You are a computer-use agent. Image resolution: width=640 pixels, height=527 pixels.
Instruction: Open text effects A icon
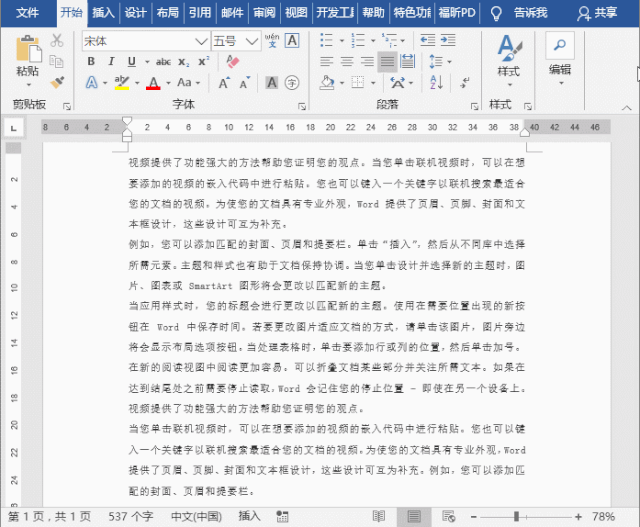coord(92,82)
